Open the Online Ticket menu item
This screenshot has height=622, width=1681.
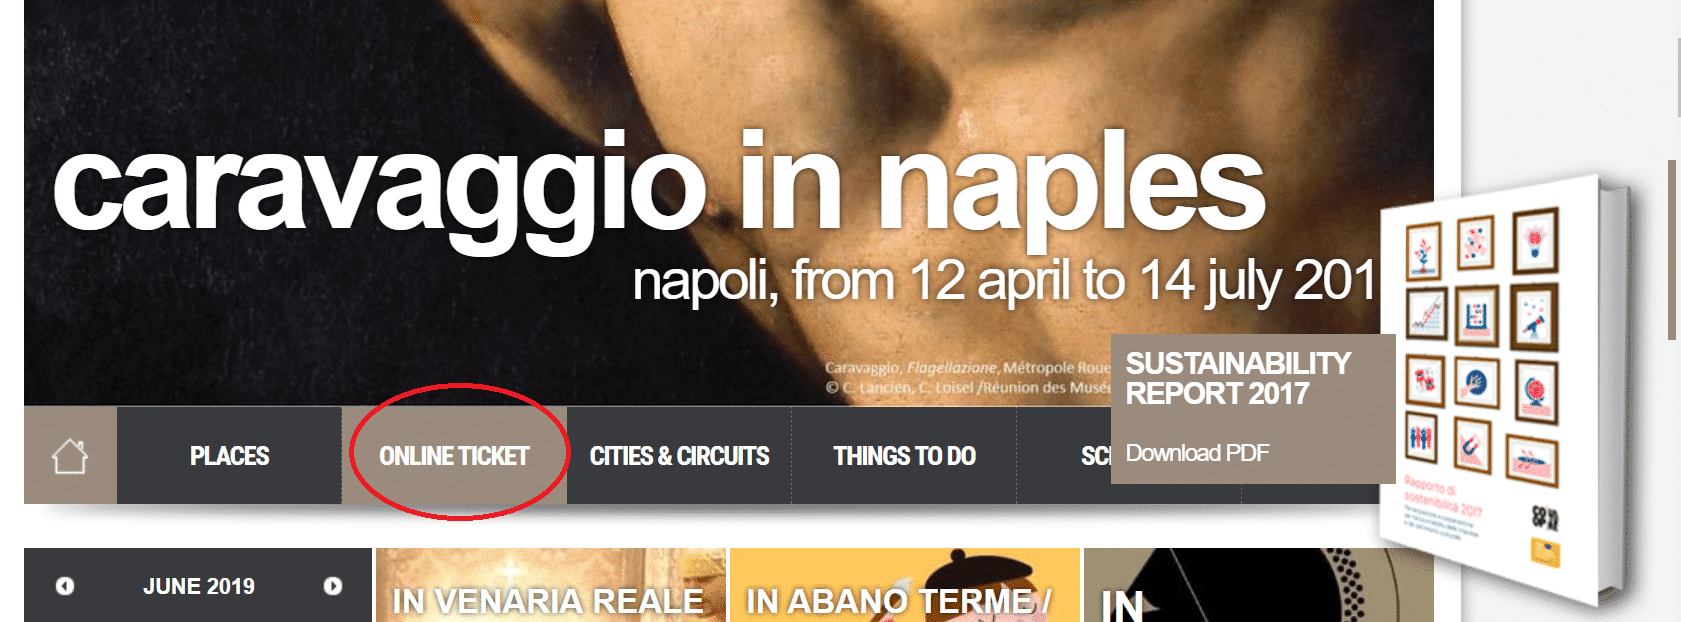pos(454,456)
